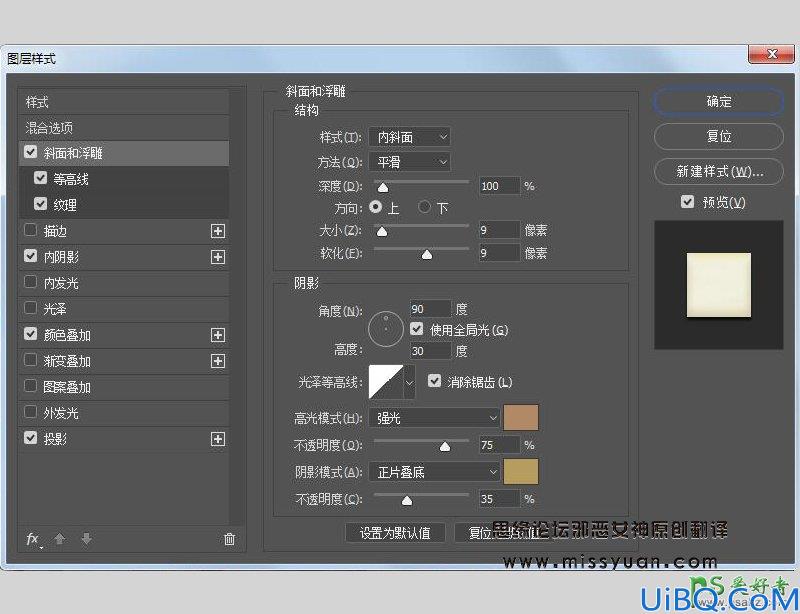Viewport: 800px width, 614px height.
Task: Click the 软化 slider handle
Action: pyautogui.click(x=427, y=254)
